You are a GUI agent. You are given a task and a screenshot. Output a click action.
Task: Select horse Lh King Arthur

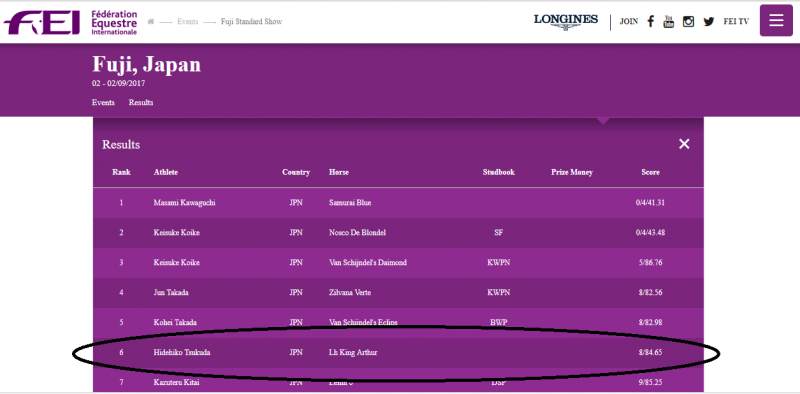pos(353,353)
